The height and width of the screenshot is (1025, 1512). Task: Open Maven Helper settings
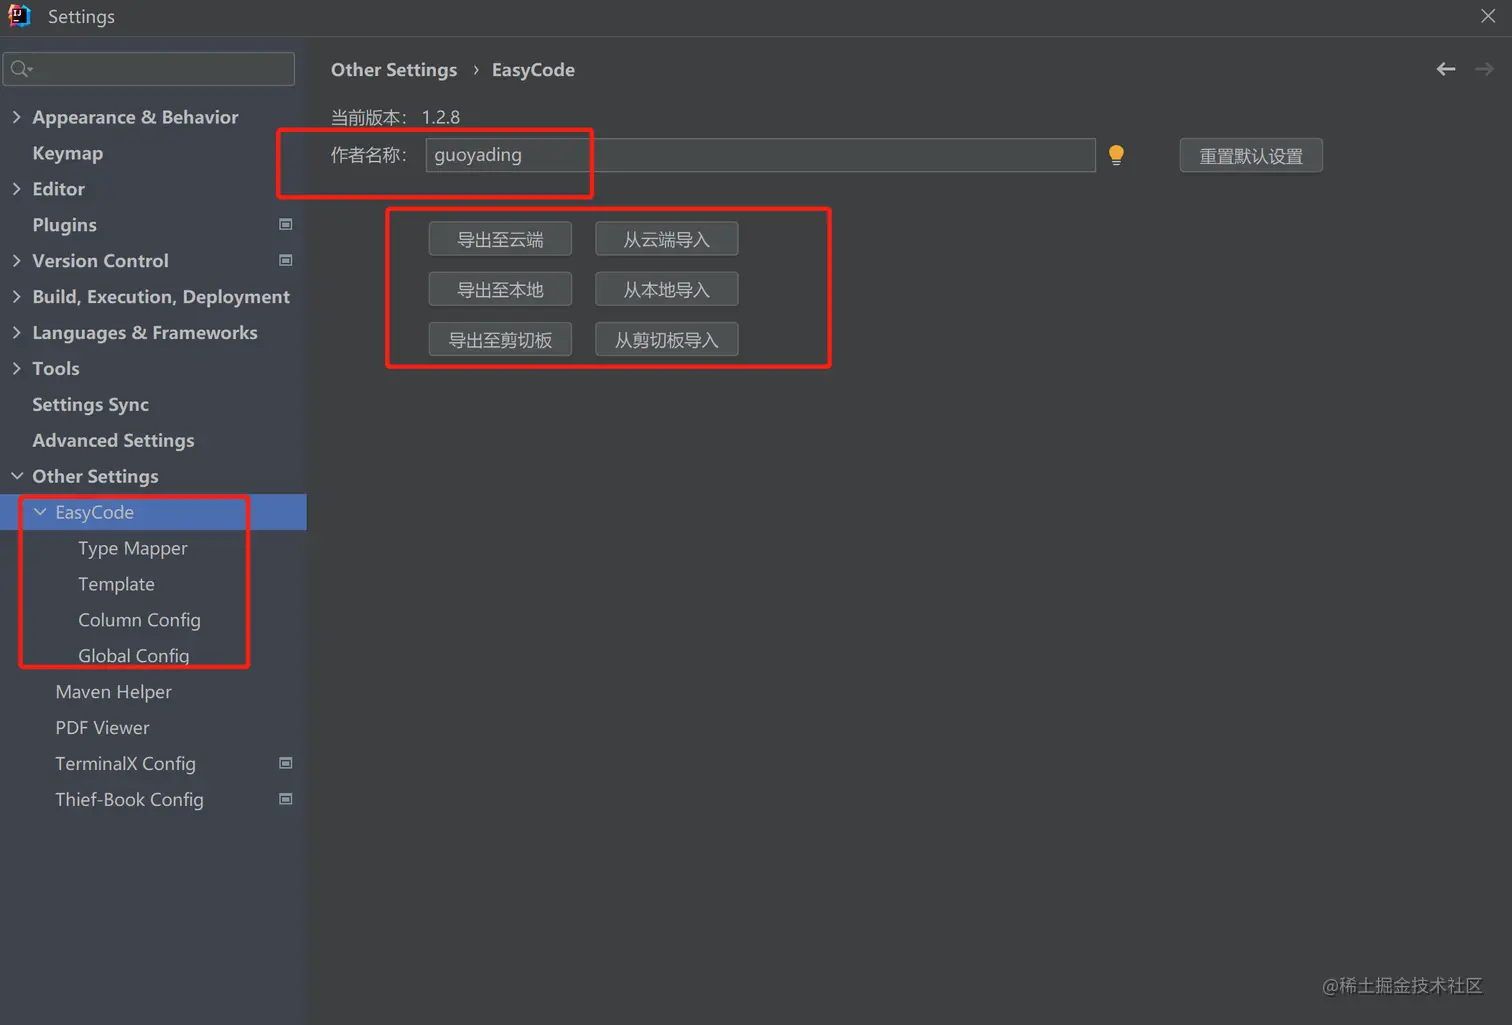pos(113,692)
